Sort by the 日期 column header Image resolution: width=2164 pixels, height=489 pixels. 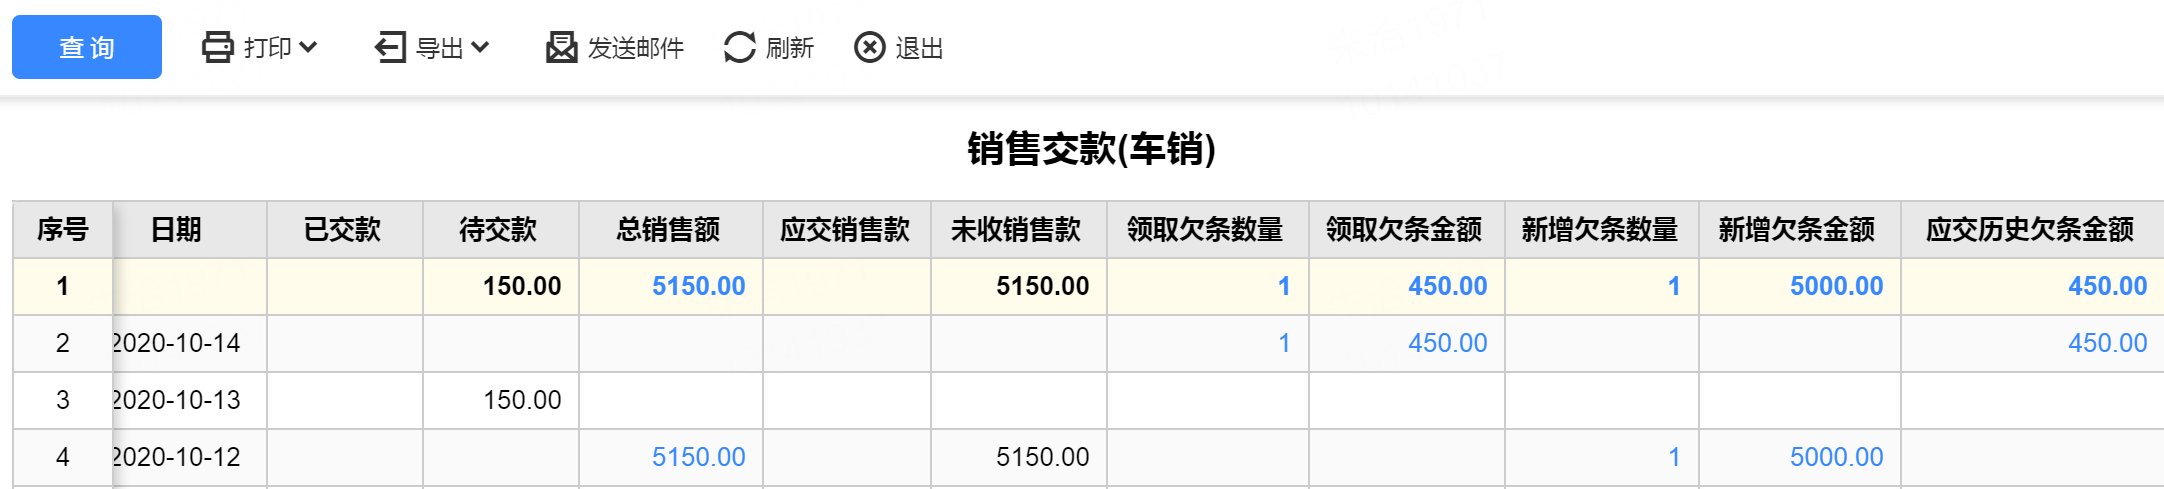click(x=176, y=229)
